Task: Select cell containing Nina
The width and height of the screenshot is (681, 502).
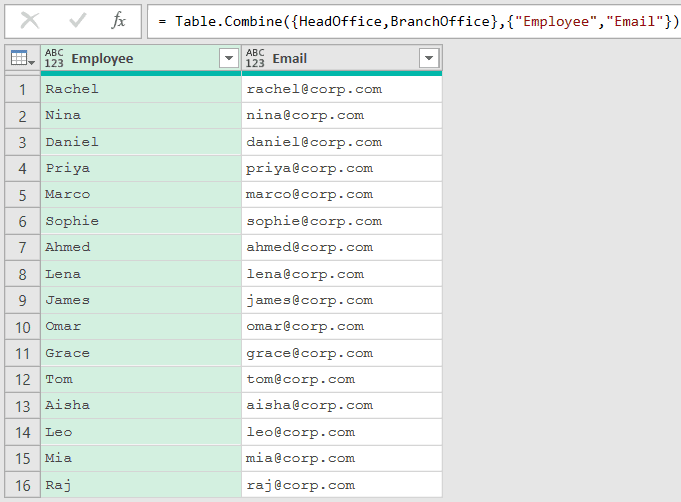Action: pos(141,116)
